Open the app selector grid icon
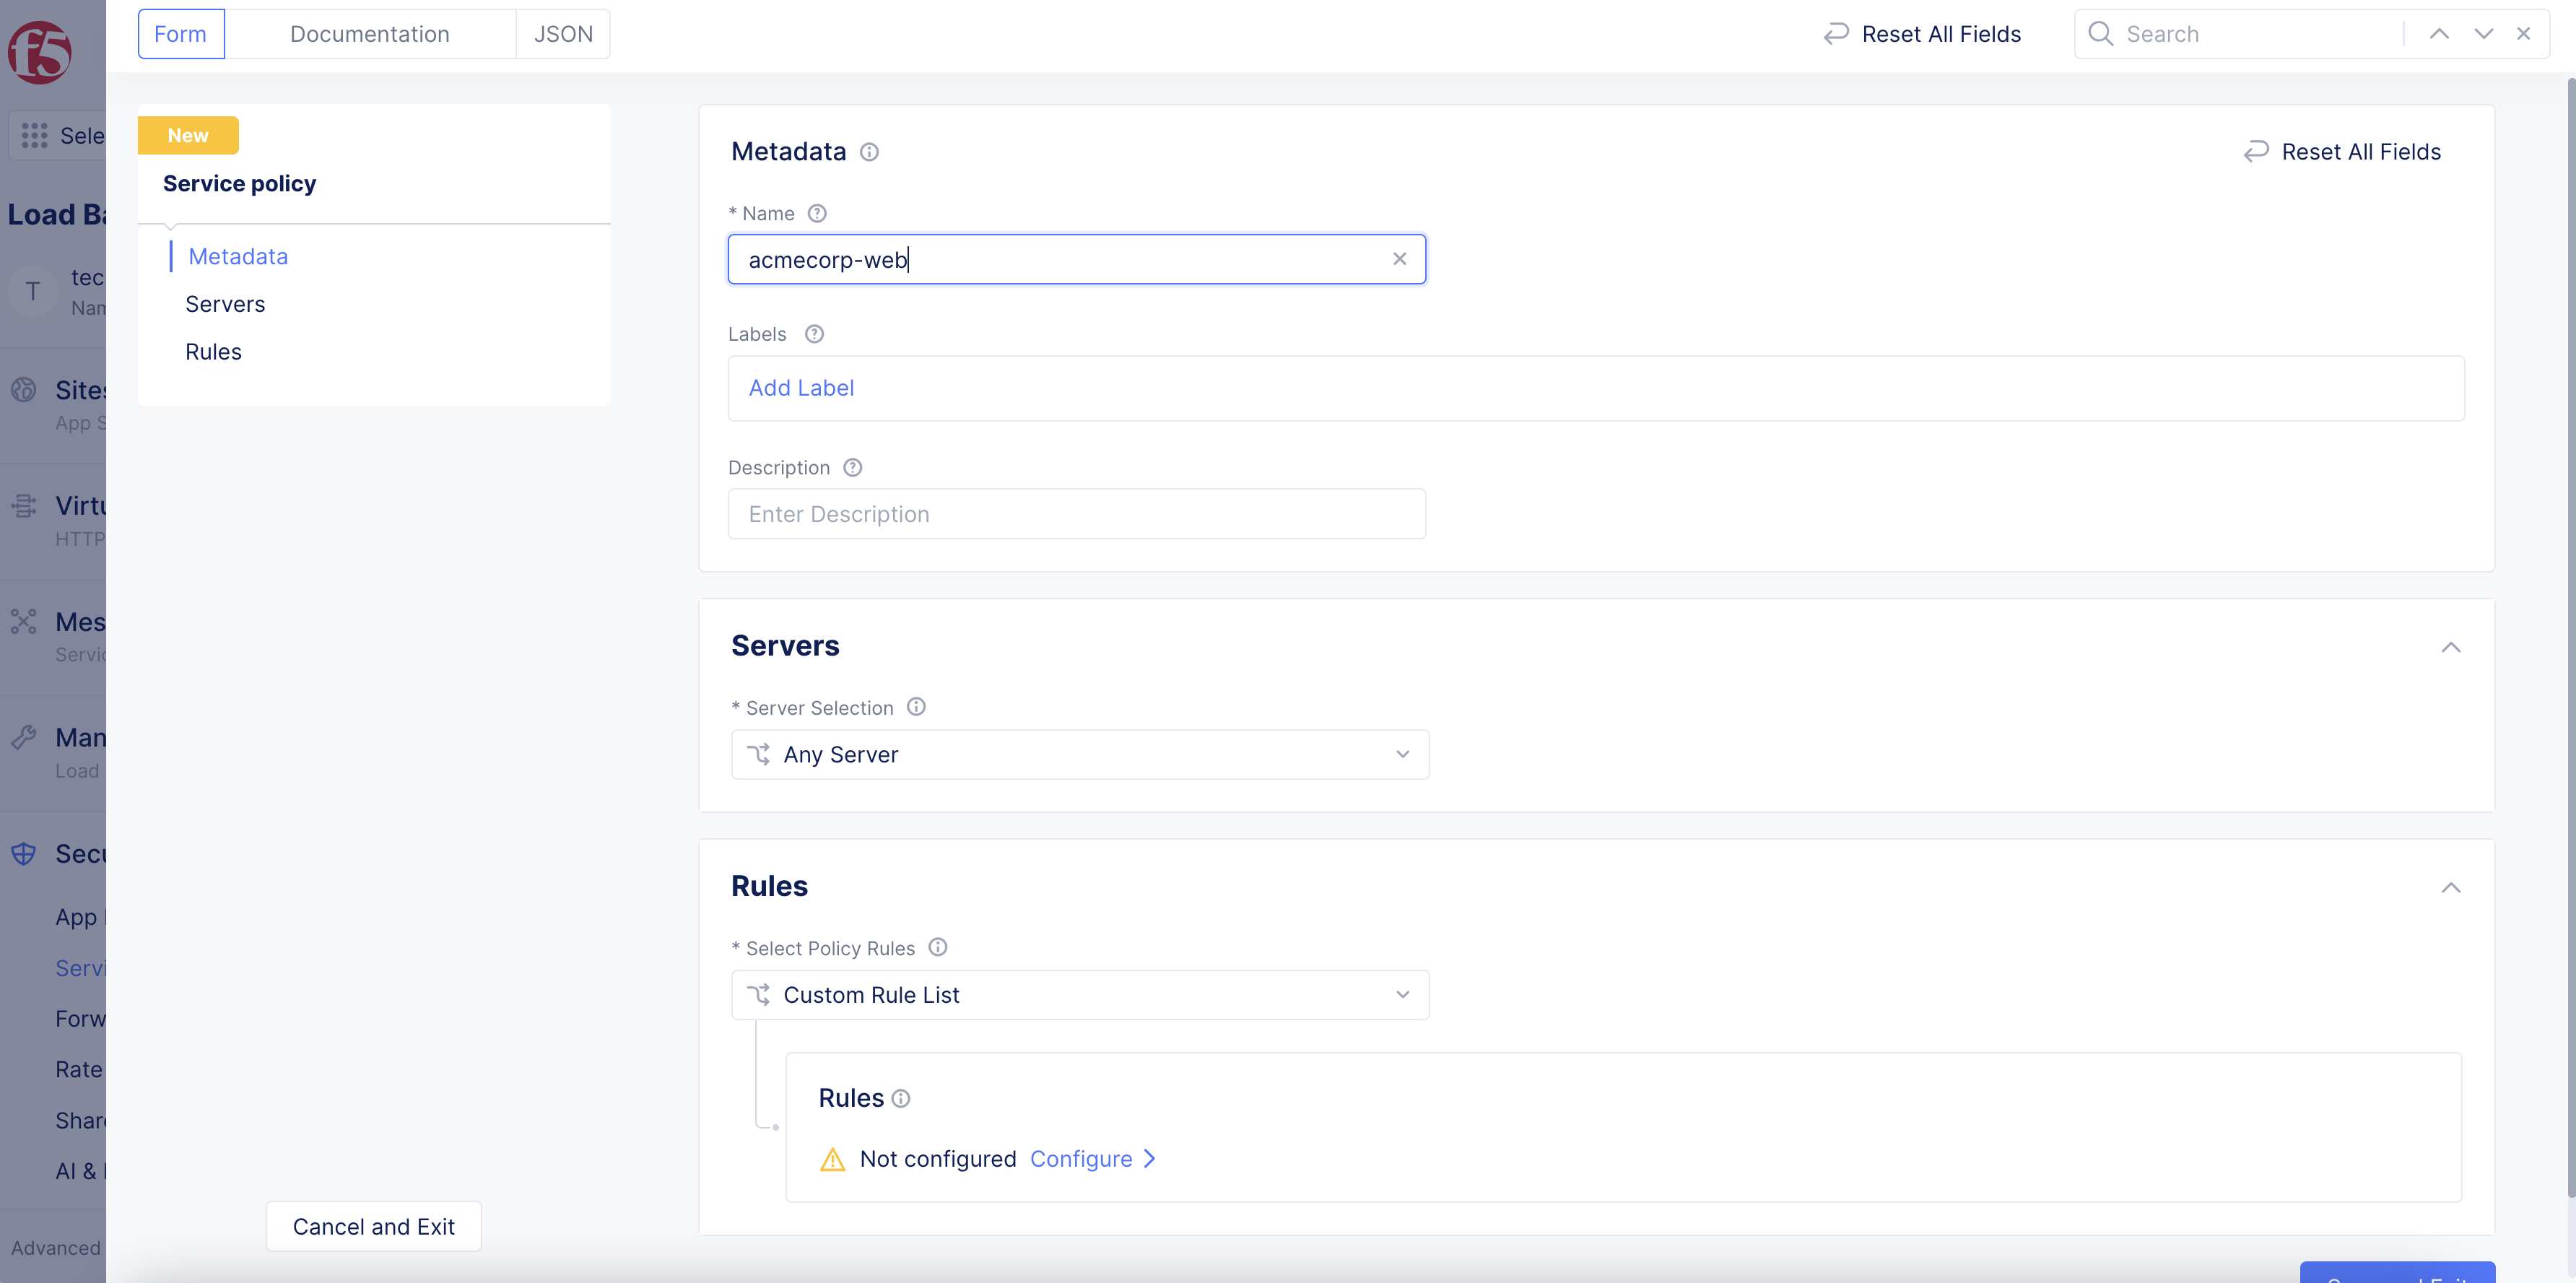The height and width of the screenshot is (1283, 2576). pos(34,135)
